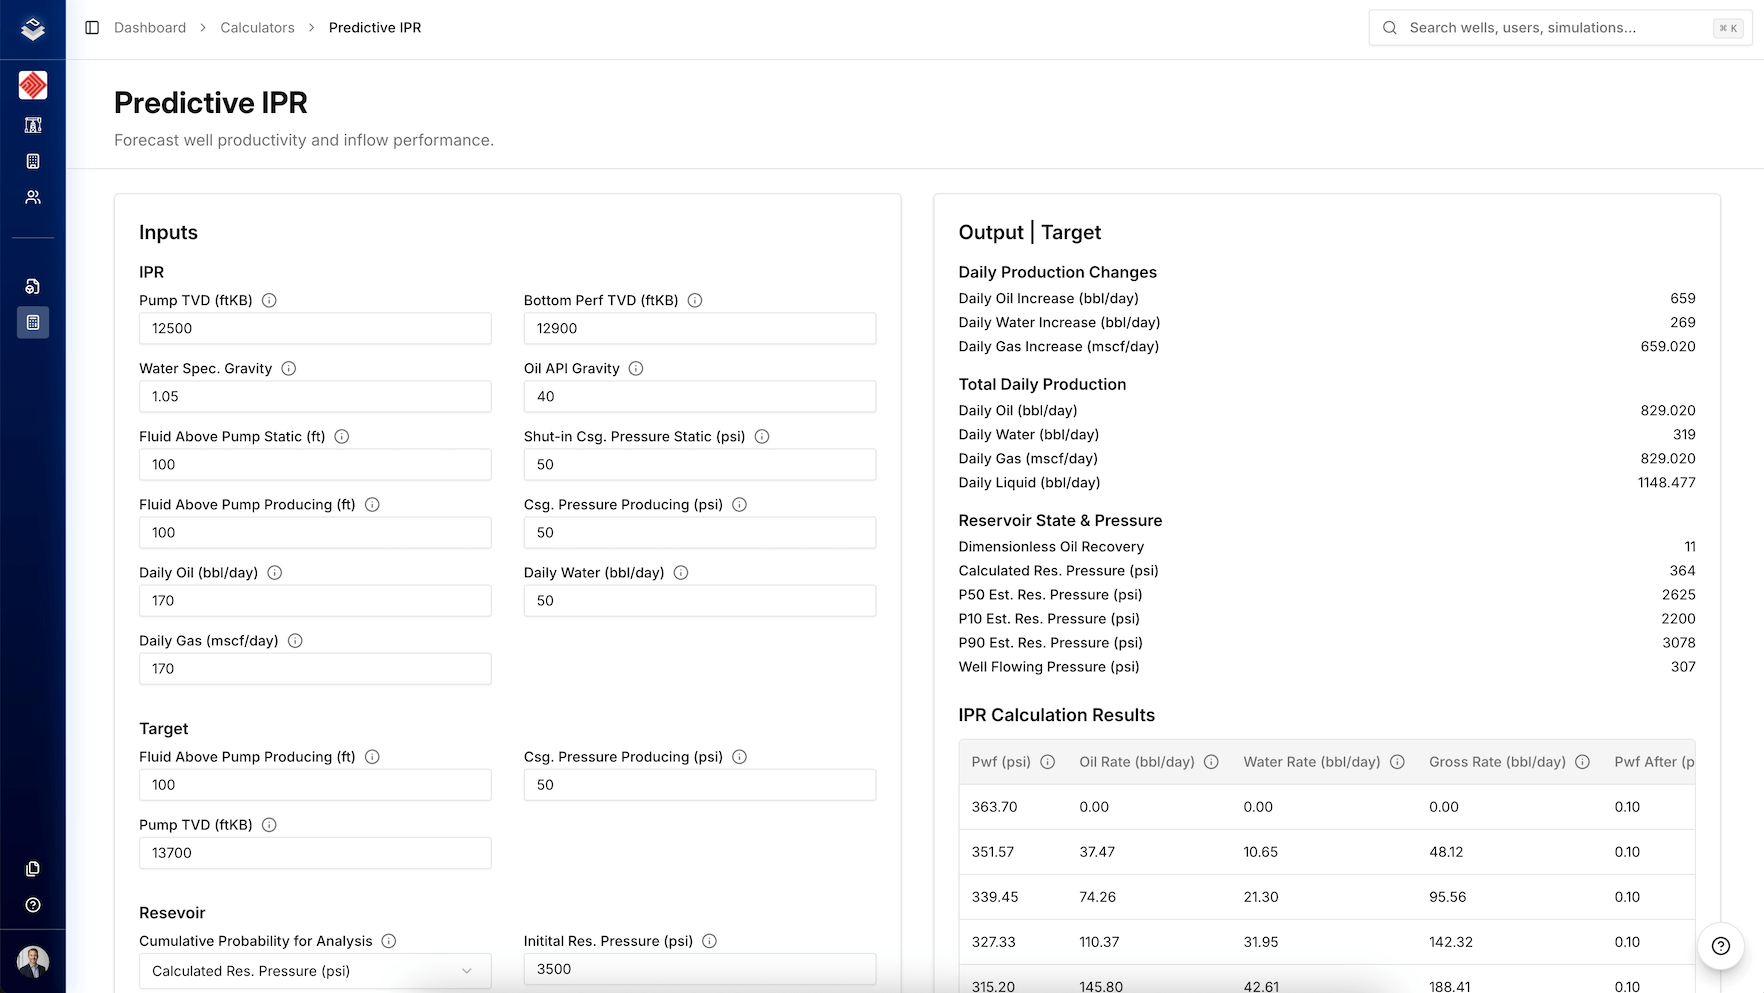
Task: Click the red company logo icon in sidebar
Action: (x=33, y=85)
